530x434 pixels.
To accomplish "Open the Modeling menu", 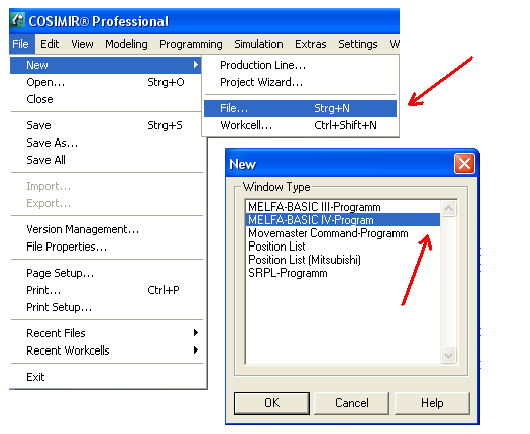I will [x=126, y=44].
